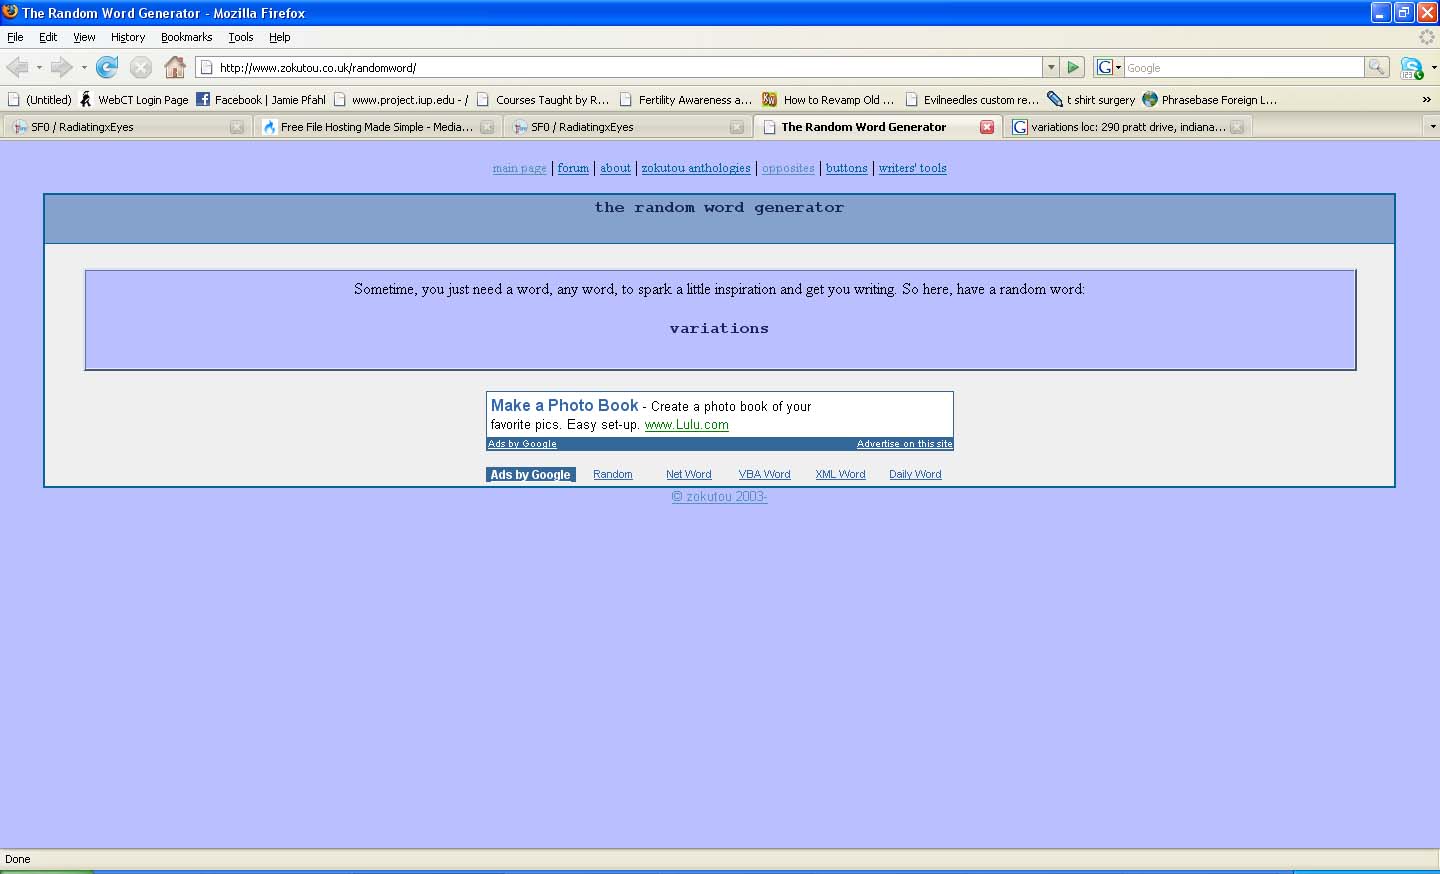
Task: Click inside the Google search field
Action: [x=1243, y=67]
